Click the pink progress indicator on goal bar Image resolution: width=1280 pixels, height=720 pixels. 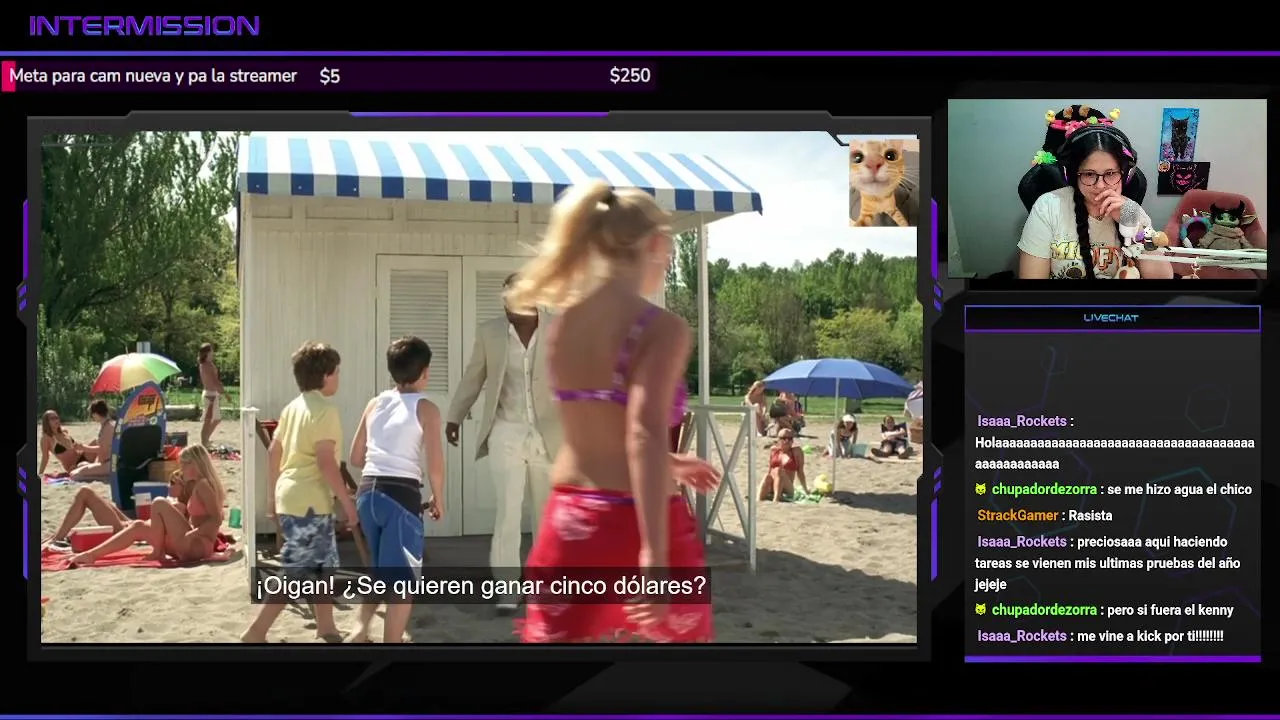pos(7,77)
